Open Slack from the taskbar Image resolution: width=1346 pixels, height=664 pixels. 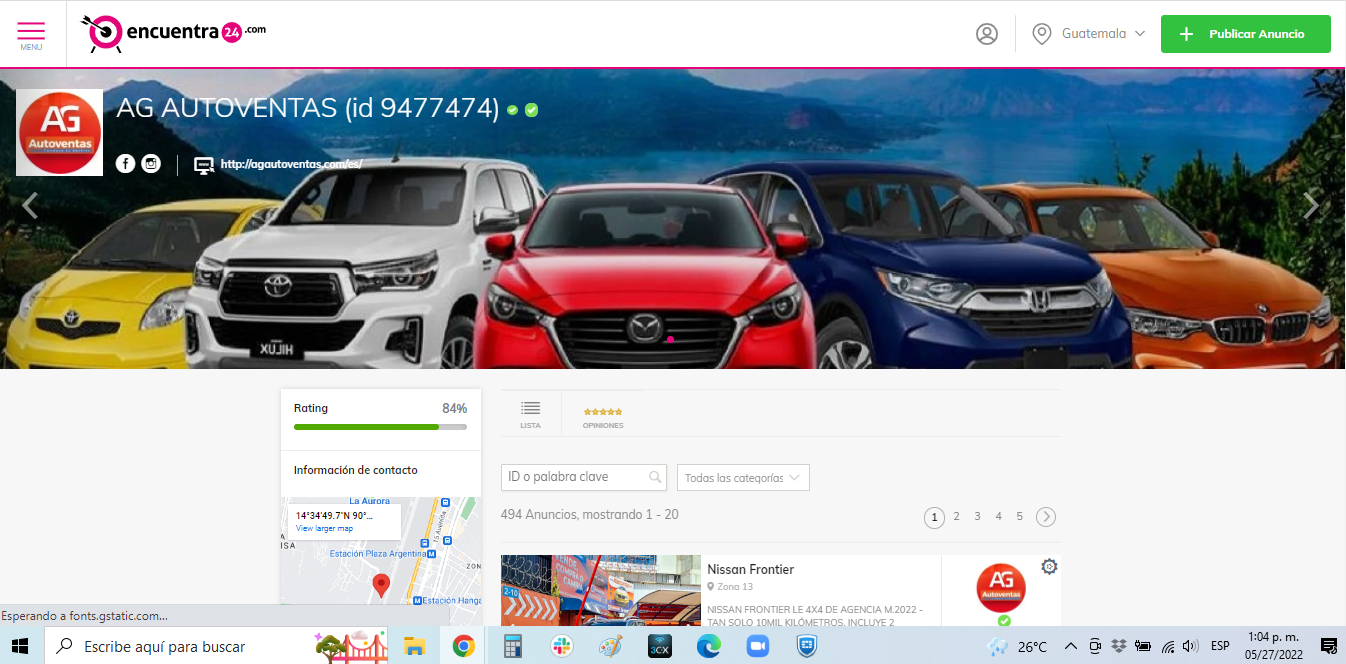(562, 647)
